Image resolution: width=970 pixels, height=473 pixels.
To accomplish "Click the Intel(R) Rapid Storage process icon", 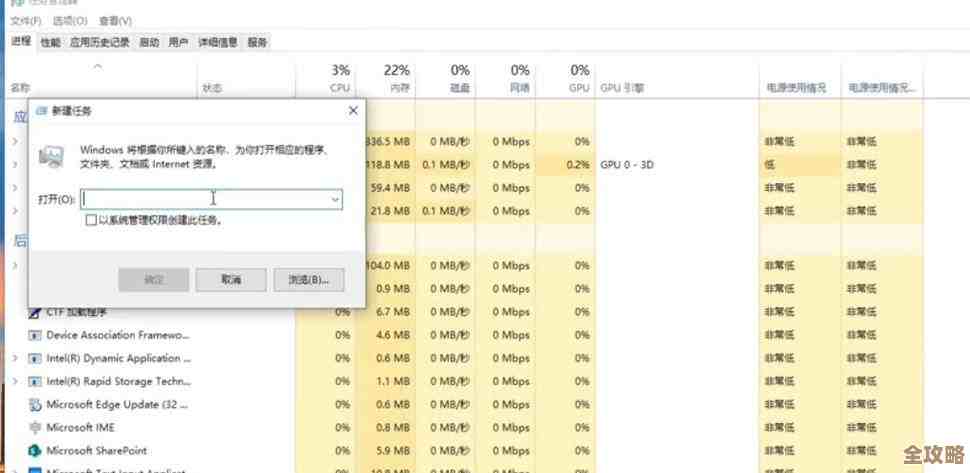I will (x=34, y=381).
